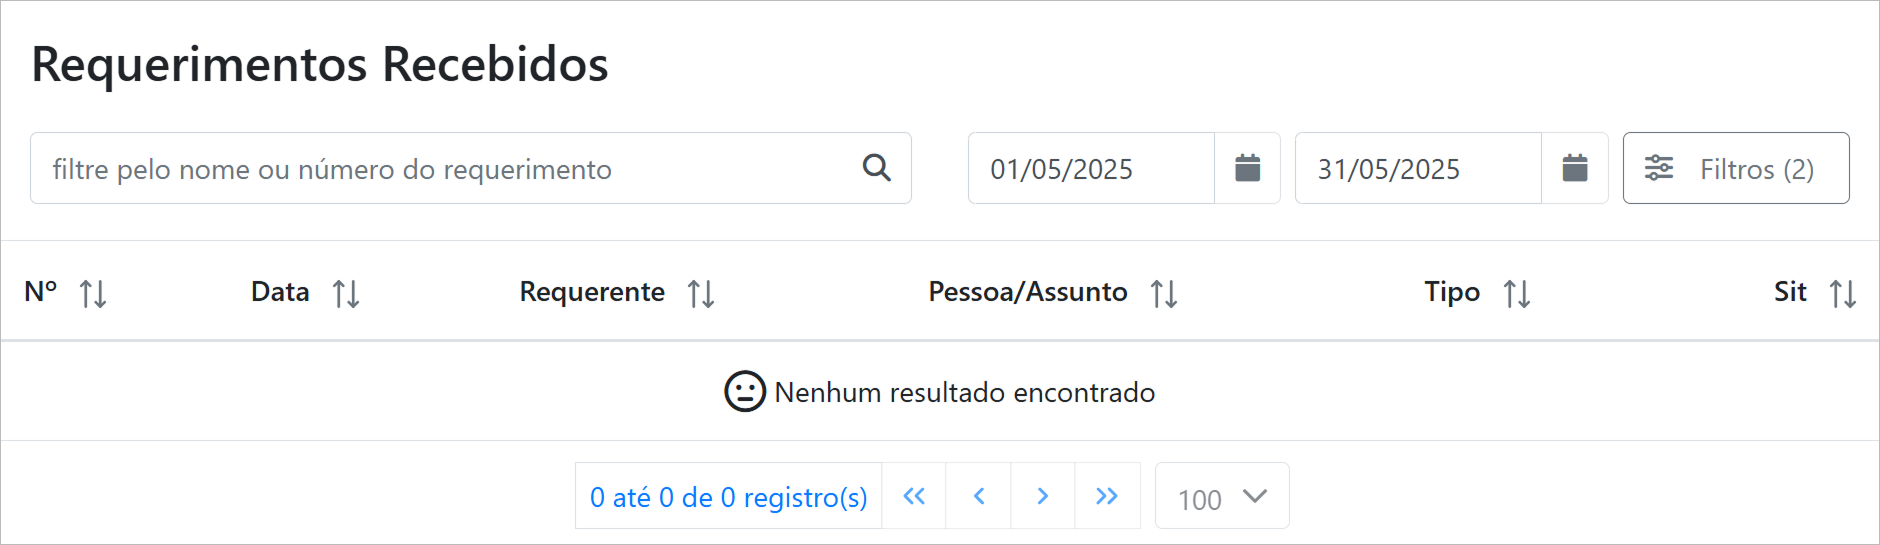This screenshot has width=1880, height=545.
Task: Sort by Pessoa/Assunto column arrows
Action: tap(1164, 294)
